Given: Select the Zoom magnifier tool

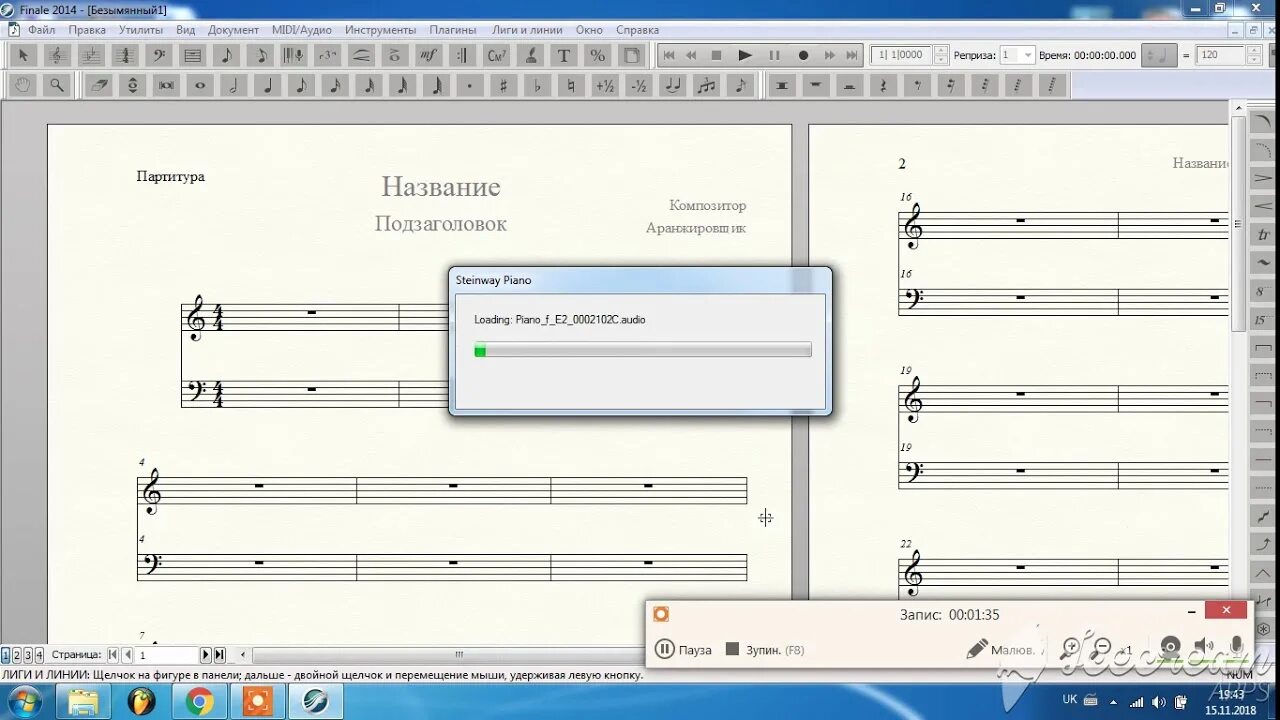Looking at the screenshot, I should pos(57,86).
